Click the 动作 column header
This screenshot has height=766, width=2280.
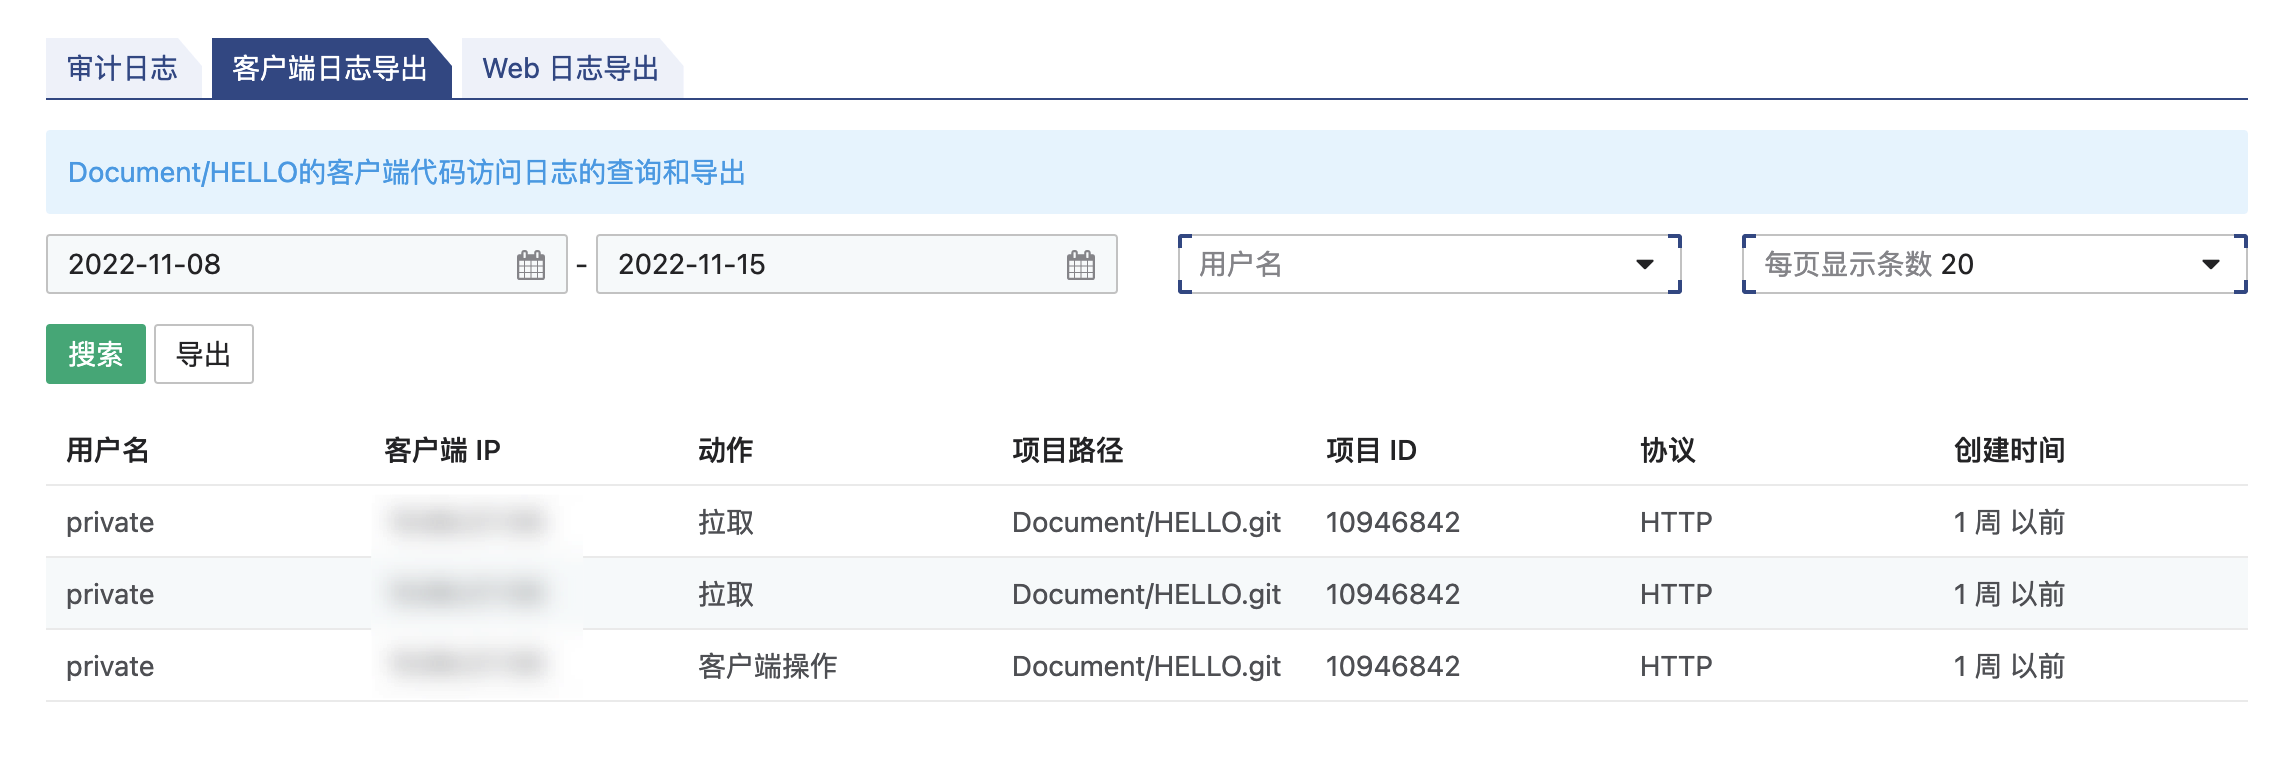point(725,450)
